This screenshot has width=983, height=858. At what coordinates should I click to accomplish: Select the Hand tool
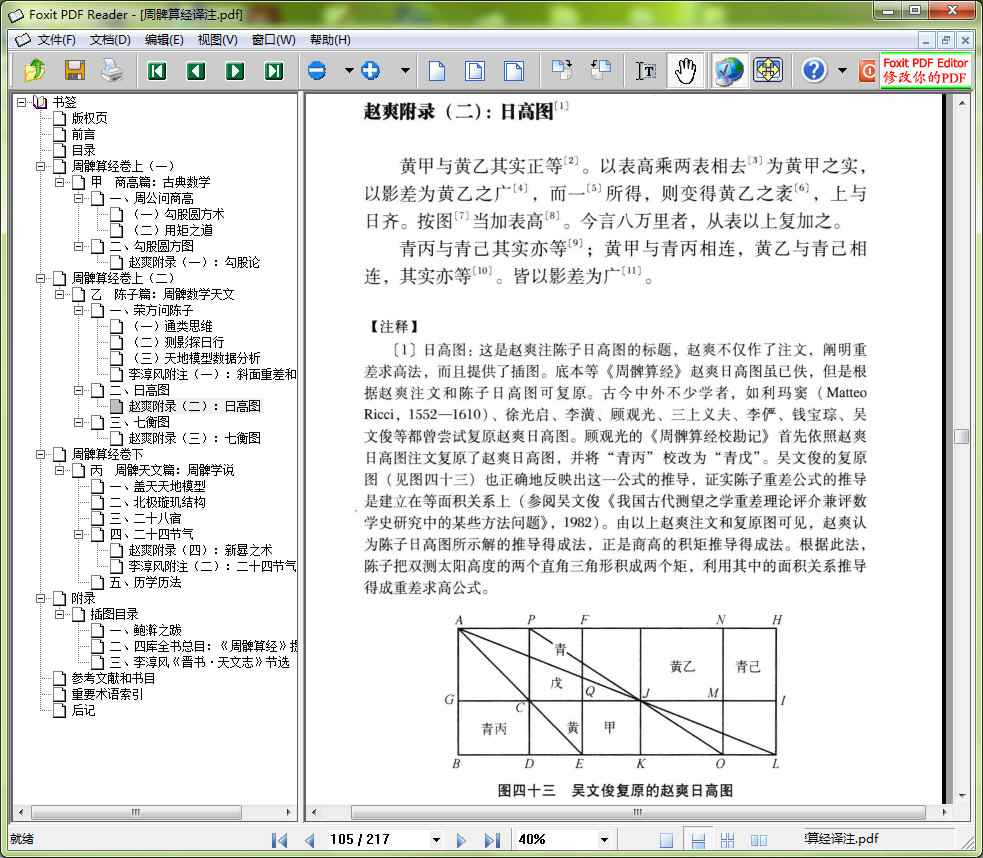(685, 71)
